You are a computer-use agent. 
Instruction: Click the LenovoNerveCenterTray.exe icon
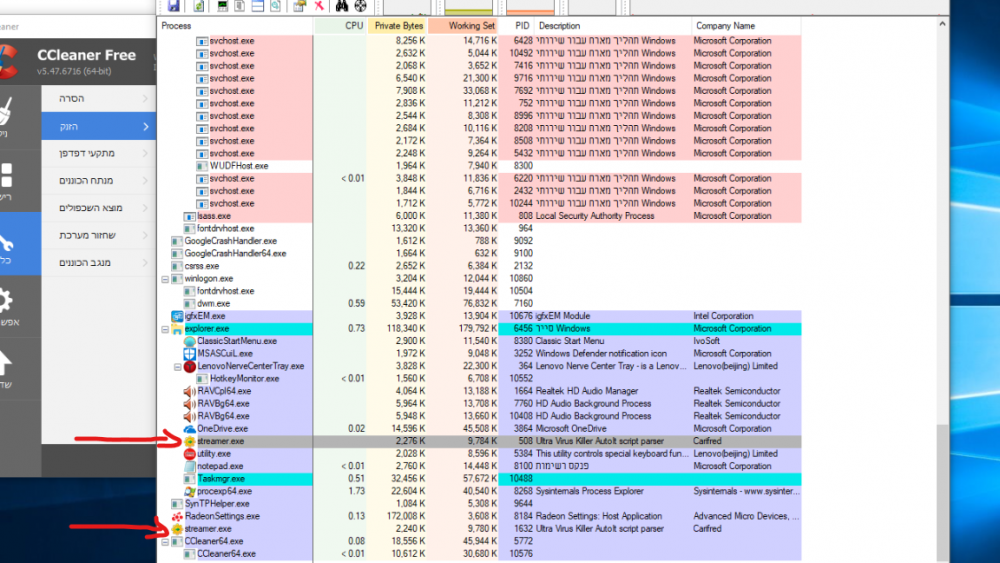[x=189, y=367]
